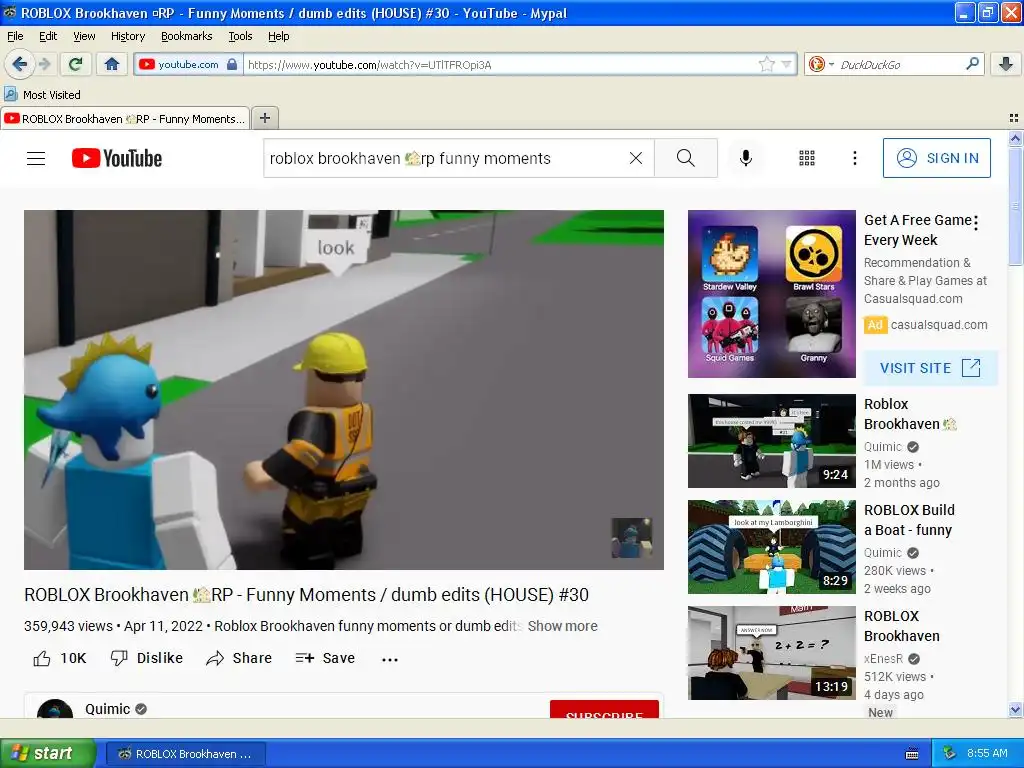Open the Bookmarks menu
The image size is (1024, 768).
click(186, 37)
